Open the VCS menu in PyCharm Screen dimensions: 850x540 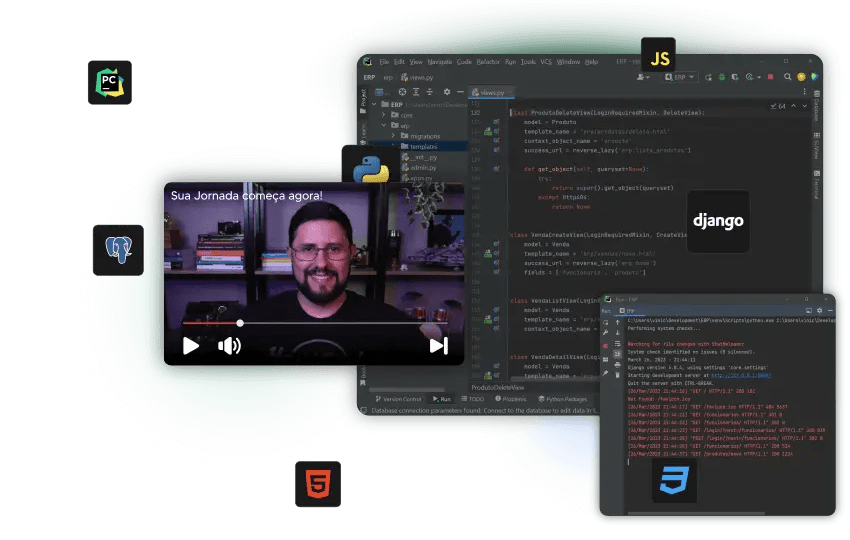click(546, 62)
